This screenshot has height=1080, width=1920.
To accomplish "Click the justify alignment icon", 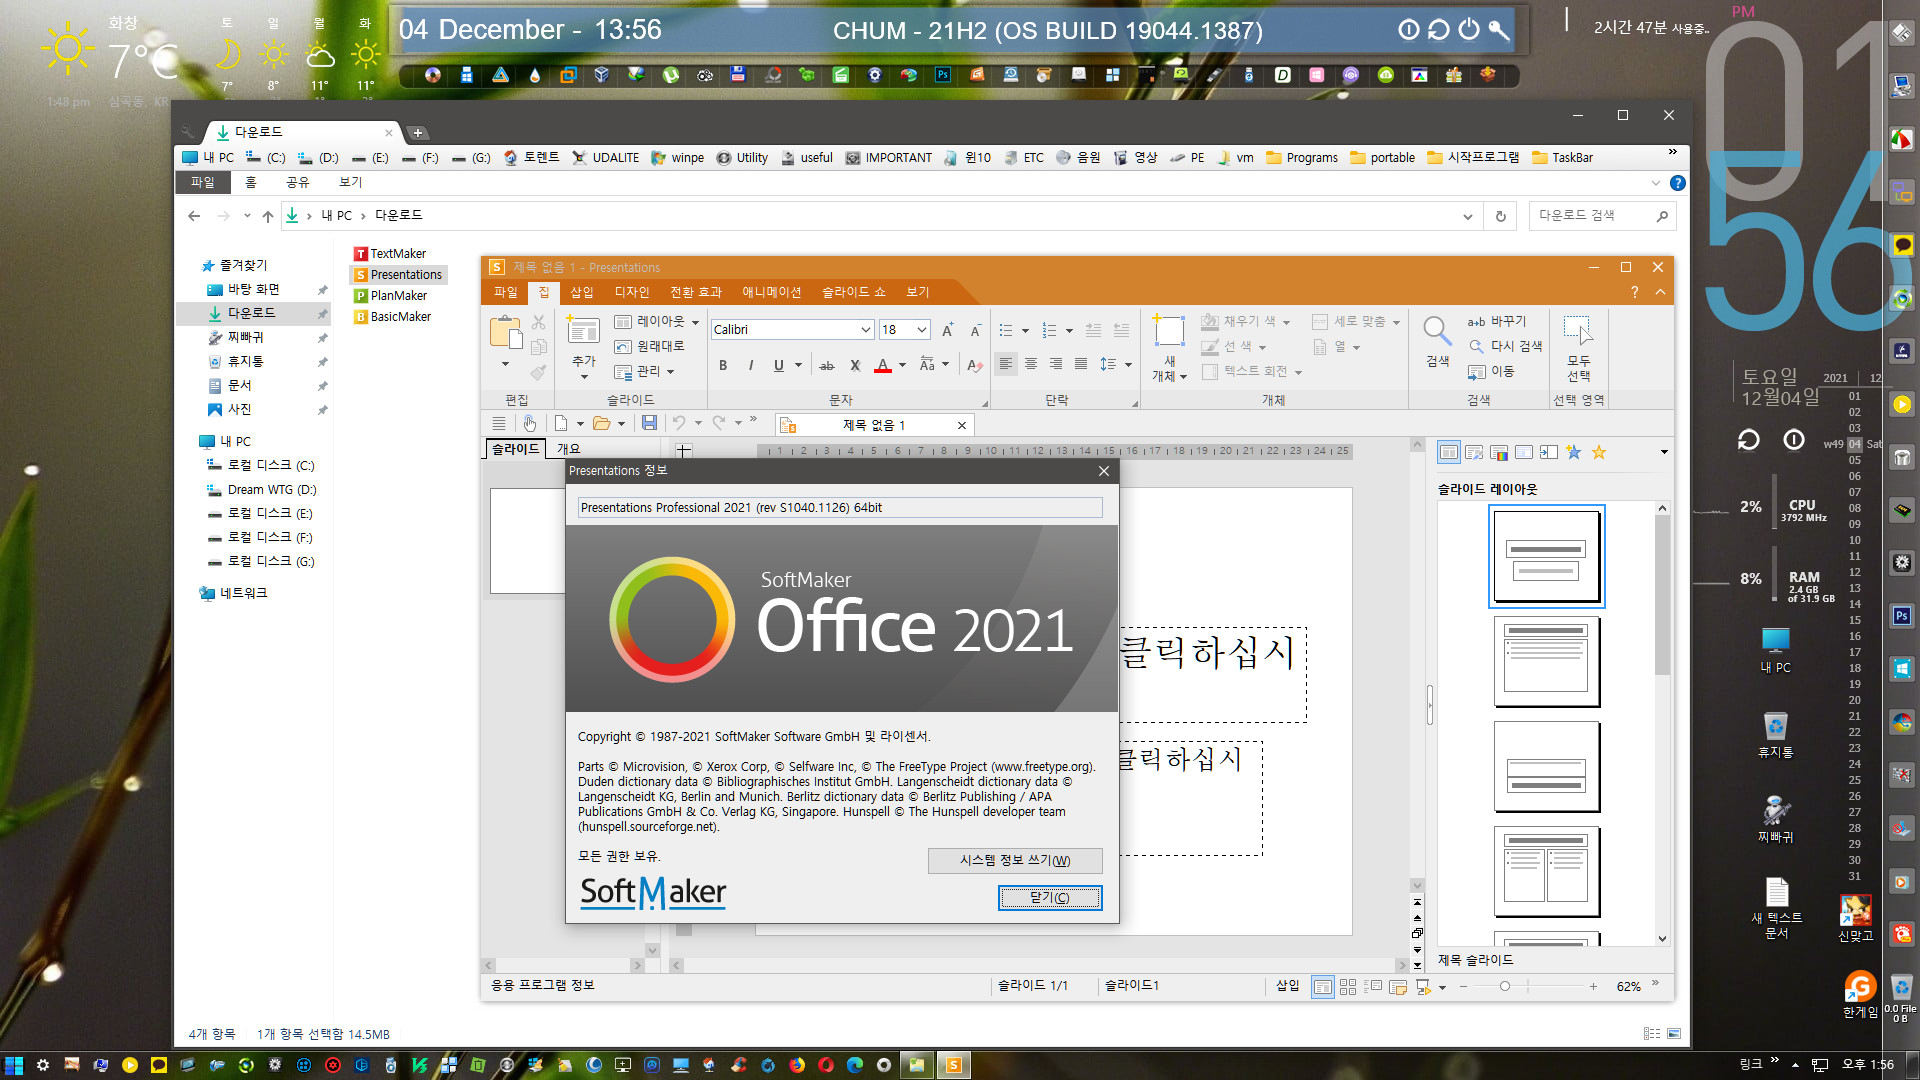I will (1081, 364).
